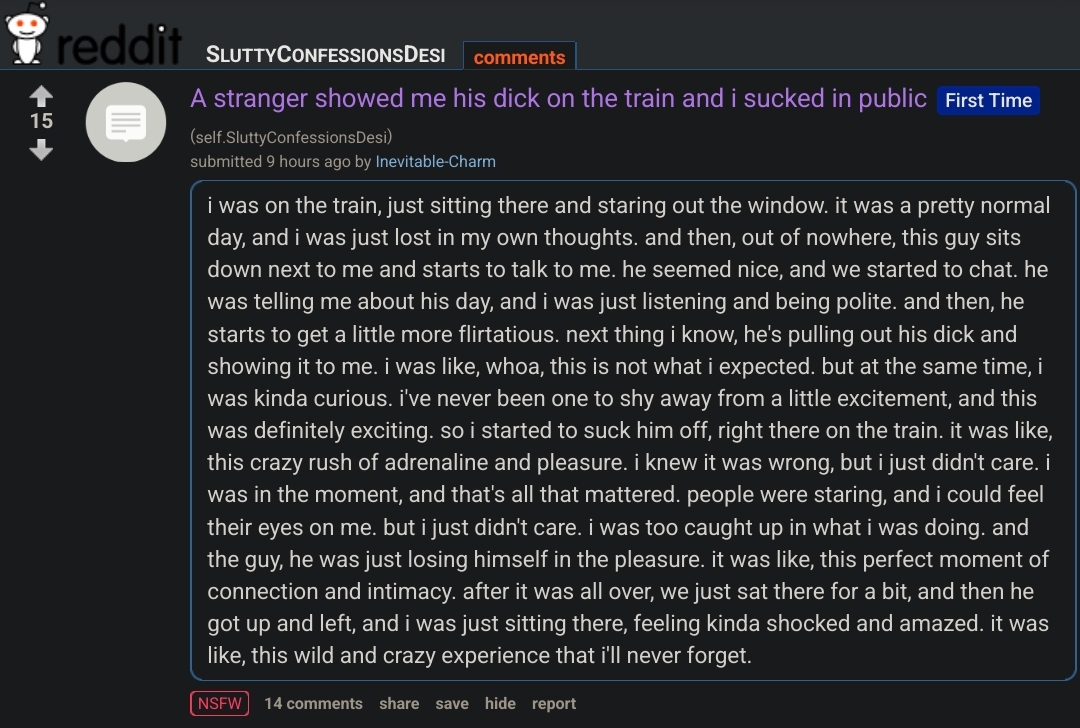This screenshot has width=1080, height=728.
Task: Open the 14 comments link
Action: (313, 704)
